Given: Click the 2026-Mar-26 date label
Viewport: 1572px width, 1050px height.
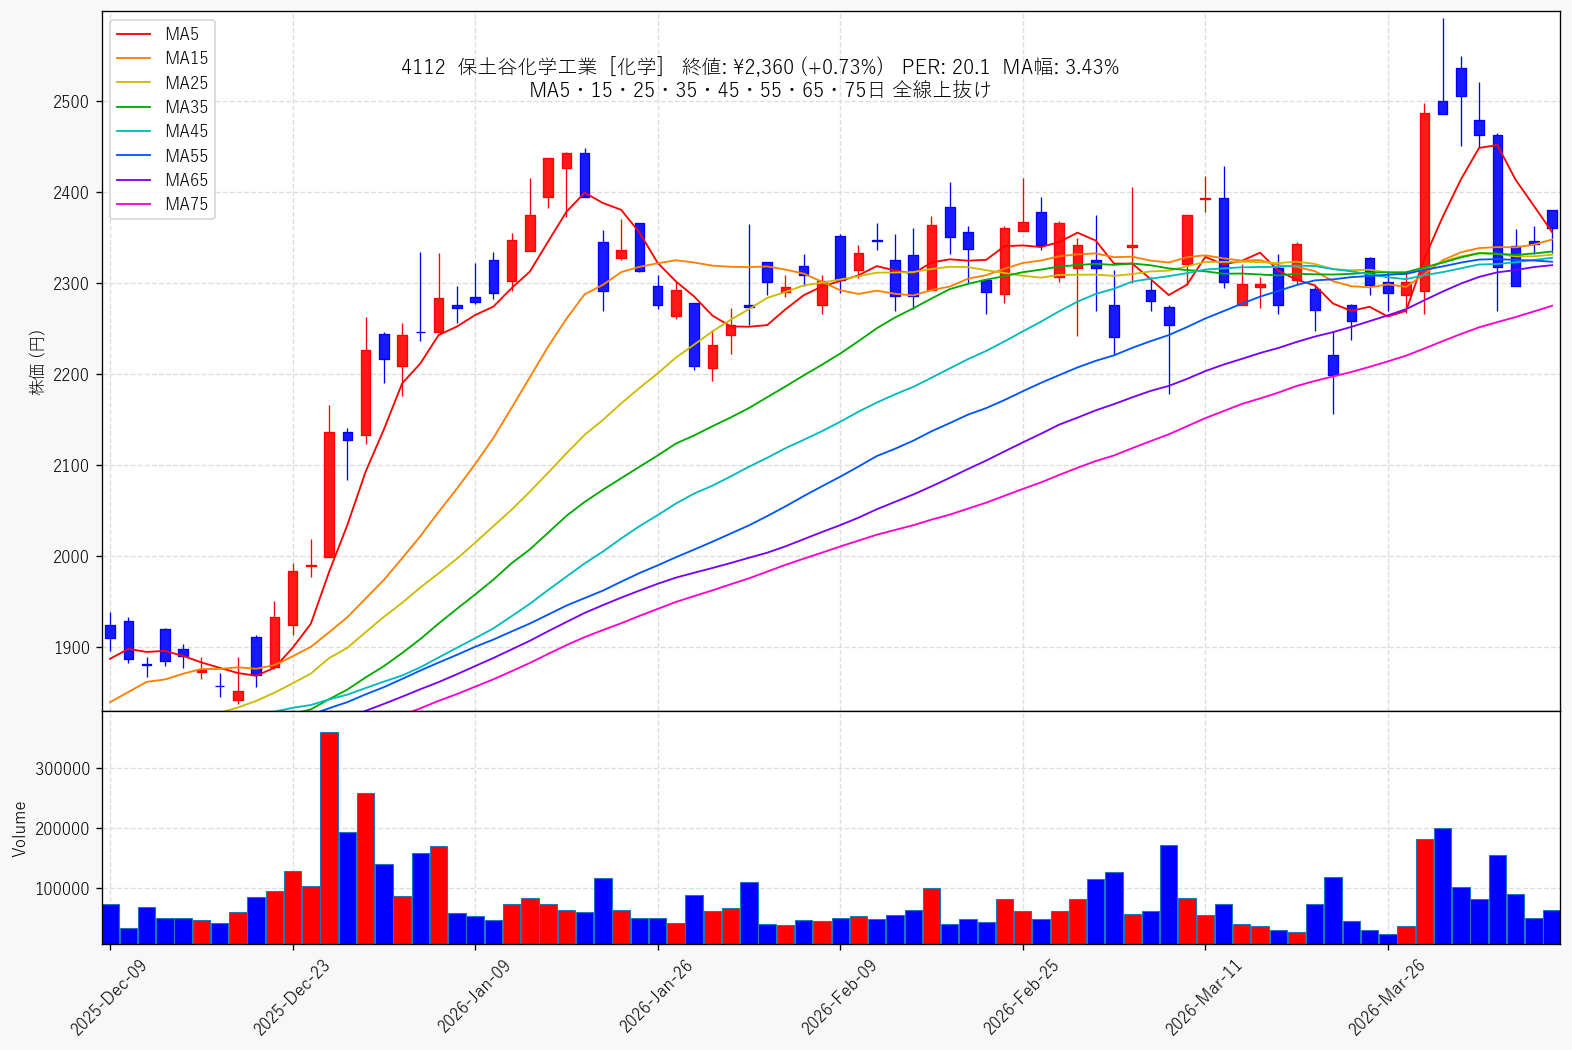Looking at the screenshot, I should [1386, 996].
